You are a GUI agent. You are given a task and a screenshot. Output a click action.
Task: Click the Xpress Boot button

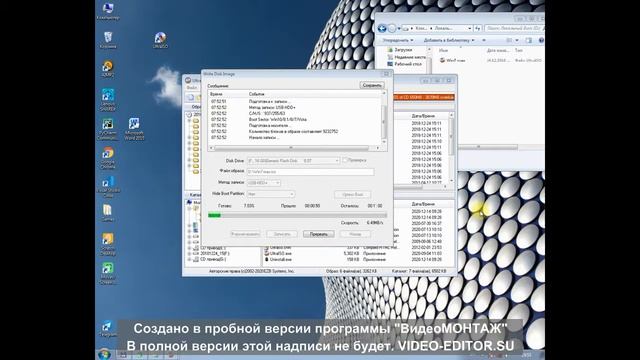(x=353, y=194)
